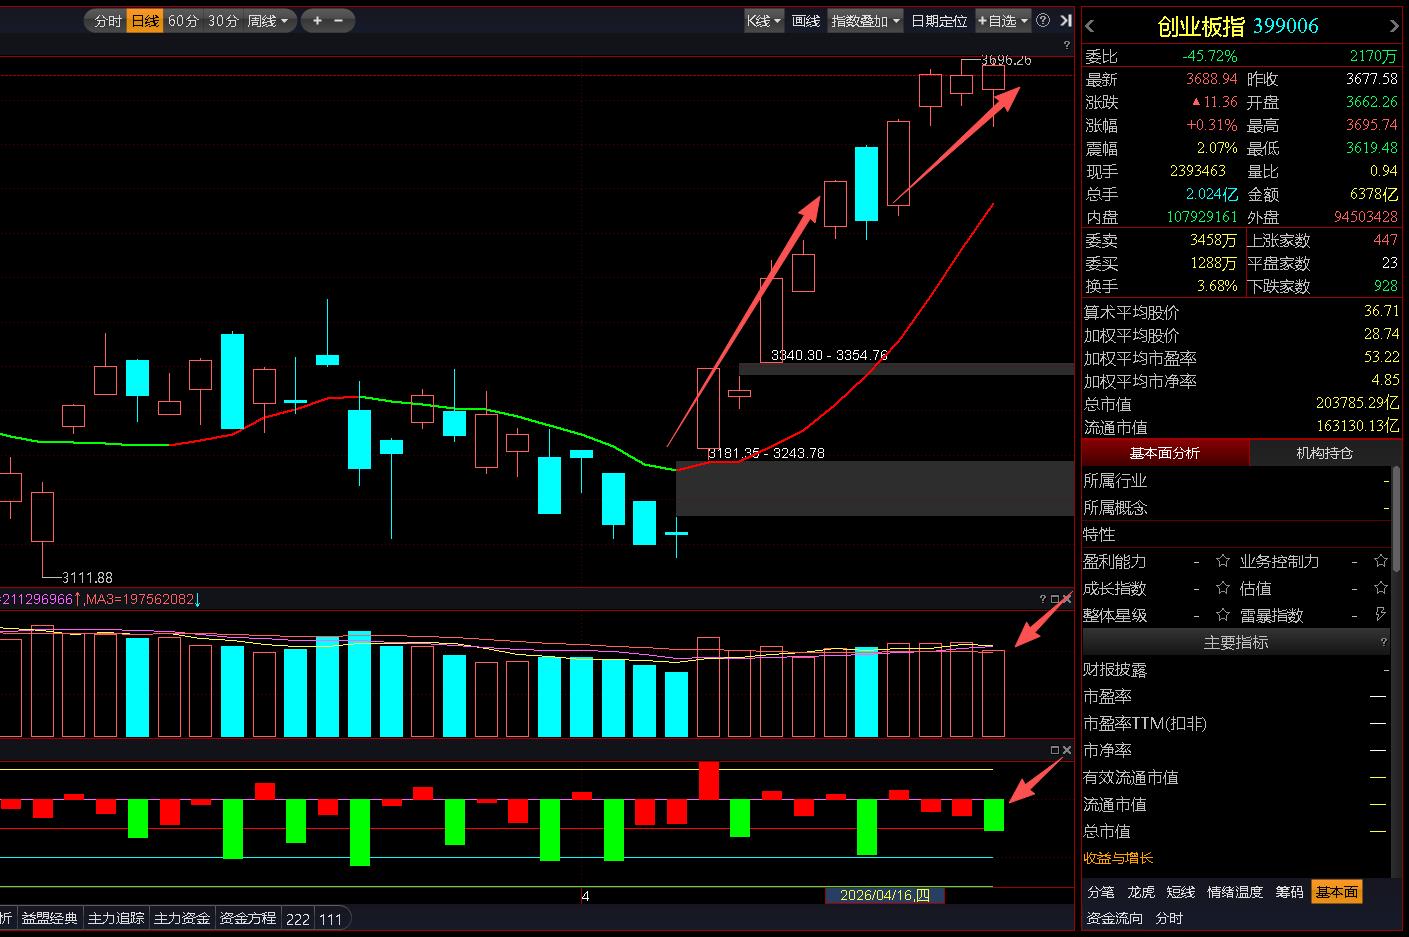Viewport: 1409px width, 937px height.
Task: Jump to latest bar using skip-end icon
Action: tap(1065, 21)
